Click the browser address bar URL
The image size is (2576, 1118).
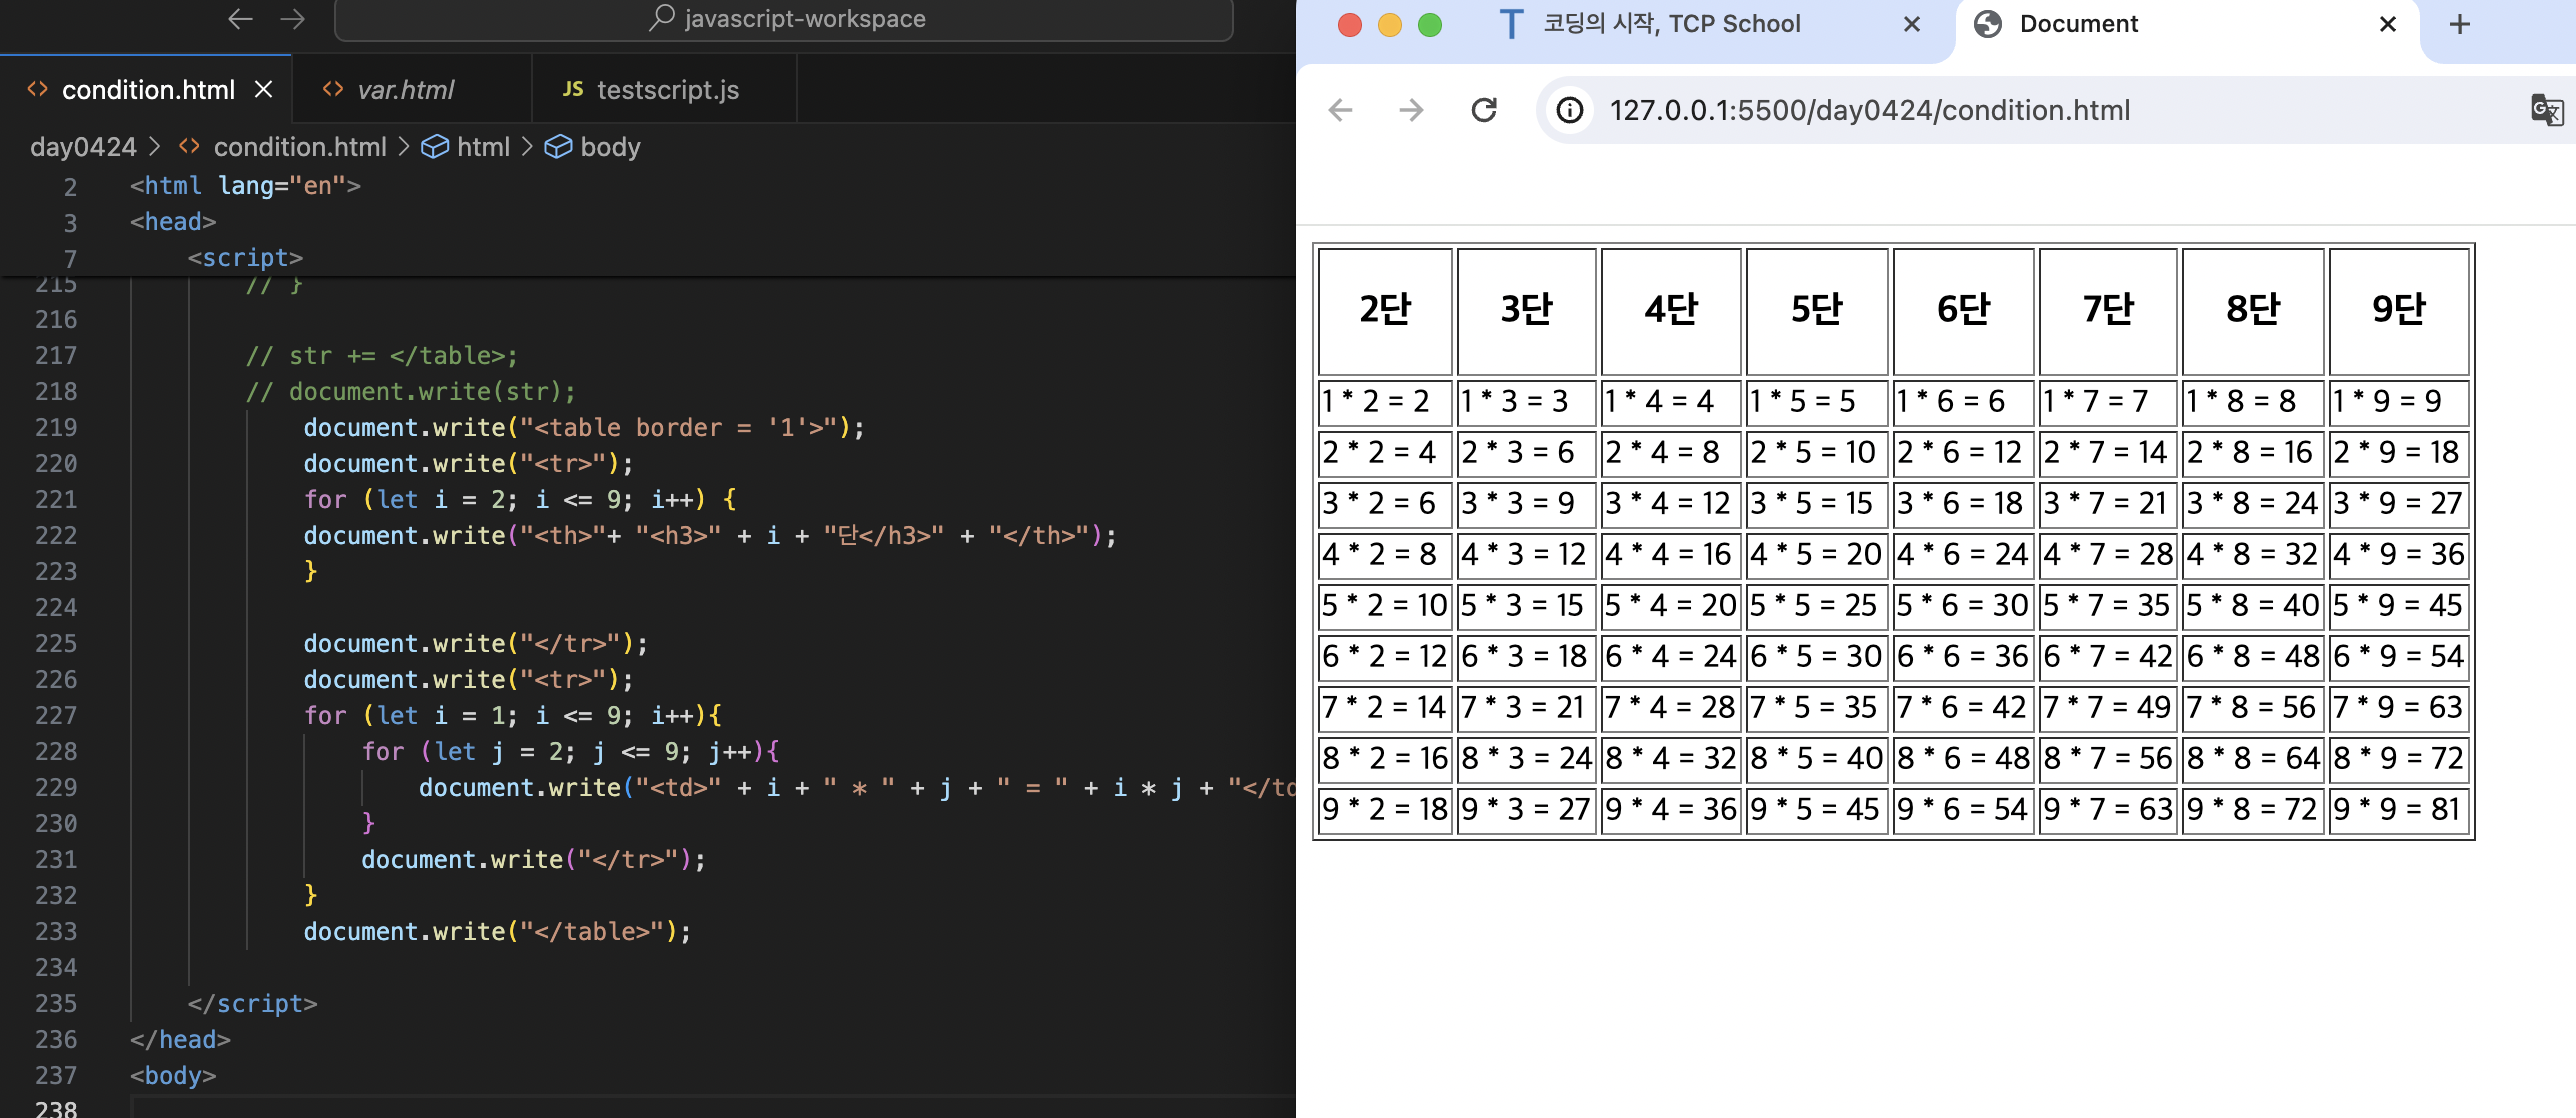coord(1869,110)
